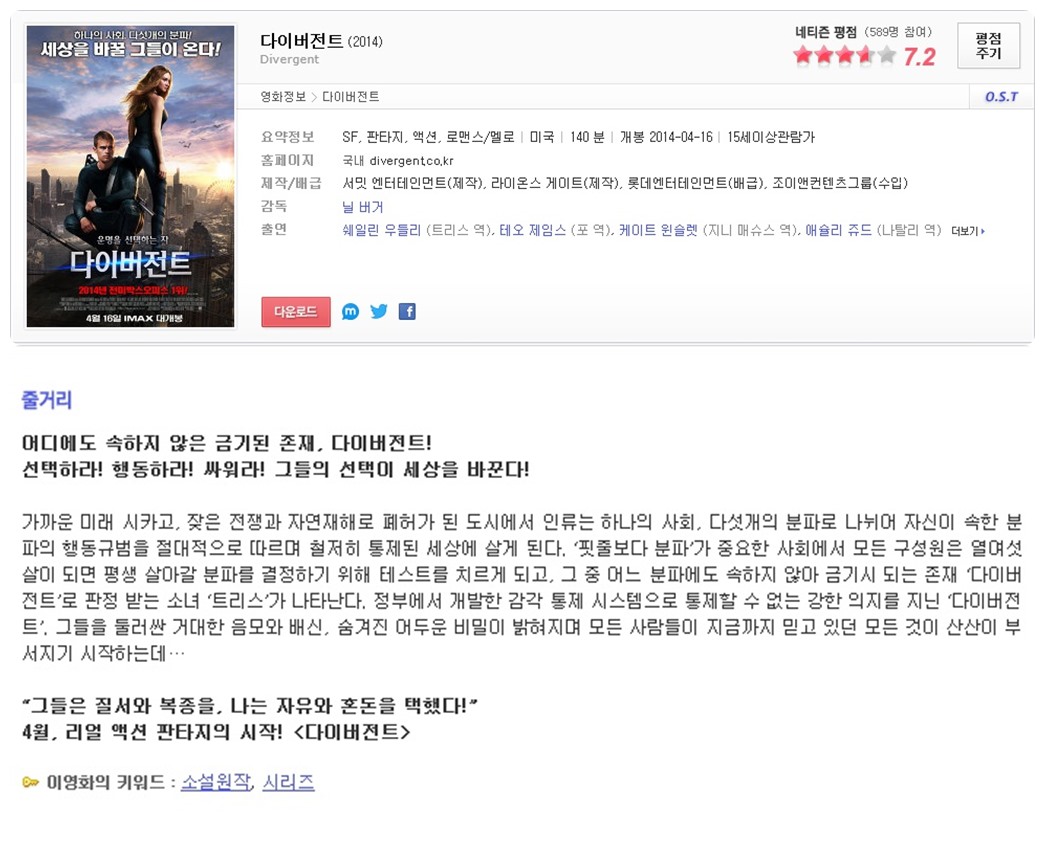Click the 7.2 rating score
The image size is (1045, 841).
920,57
